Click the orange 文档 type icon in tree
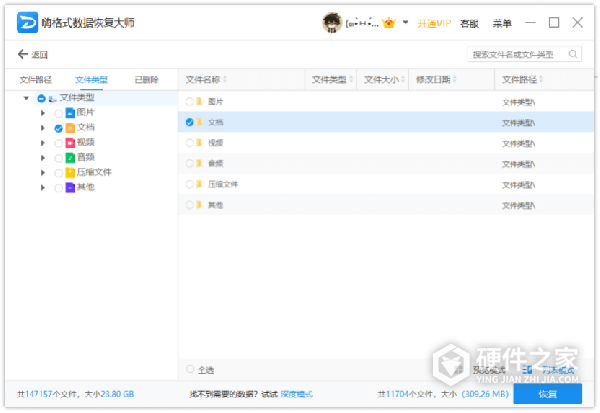Image resolution: width=600 pixels, height=413 pixels. click(70, 127)
